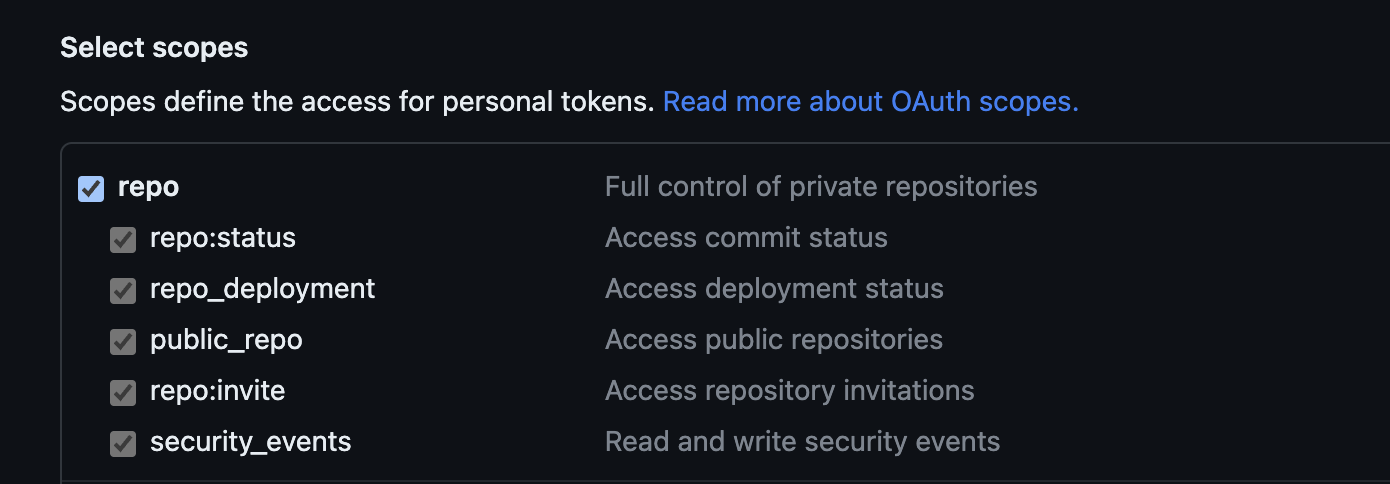Image resolution: width=1390 pixels, height=484 pixels.
Task: Toggle the repo:invite checkbox
Action: point(123,393)
